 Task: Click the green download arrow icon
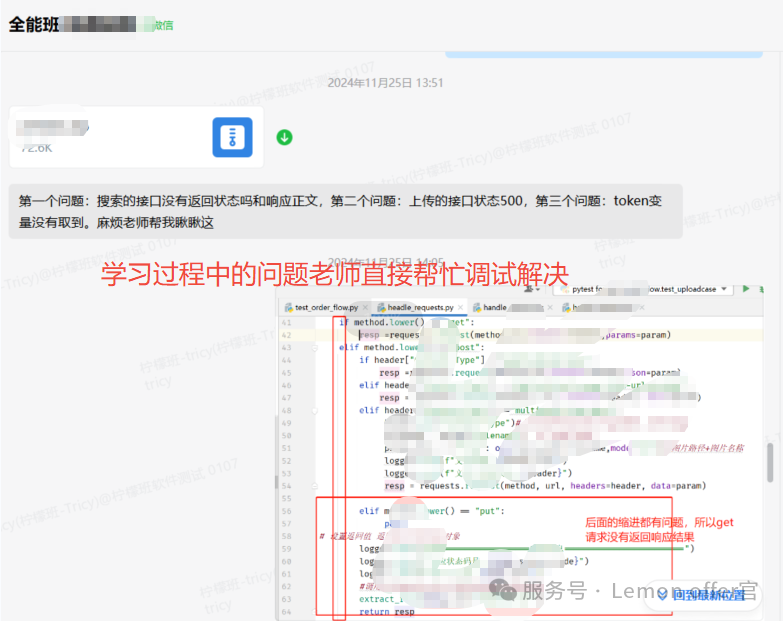pyautogui.click(x=284, y=137)
